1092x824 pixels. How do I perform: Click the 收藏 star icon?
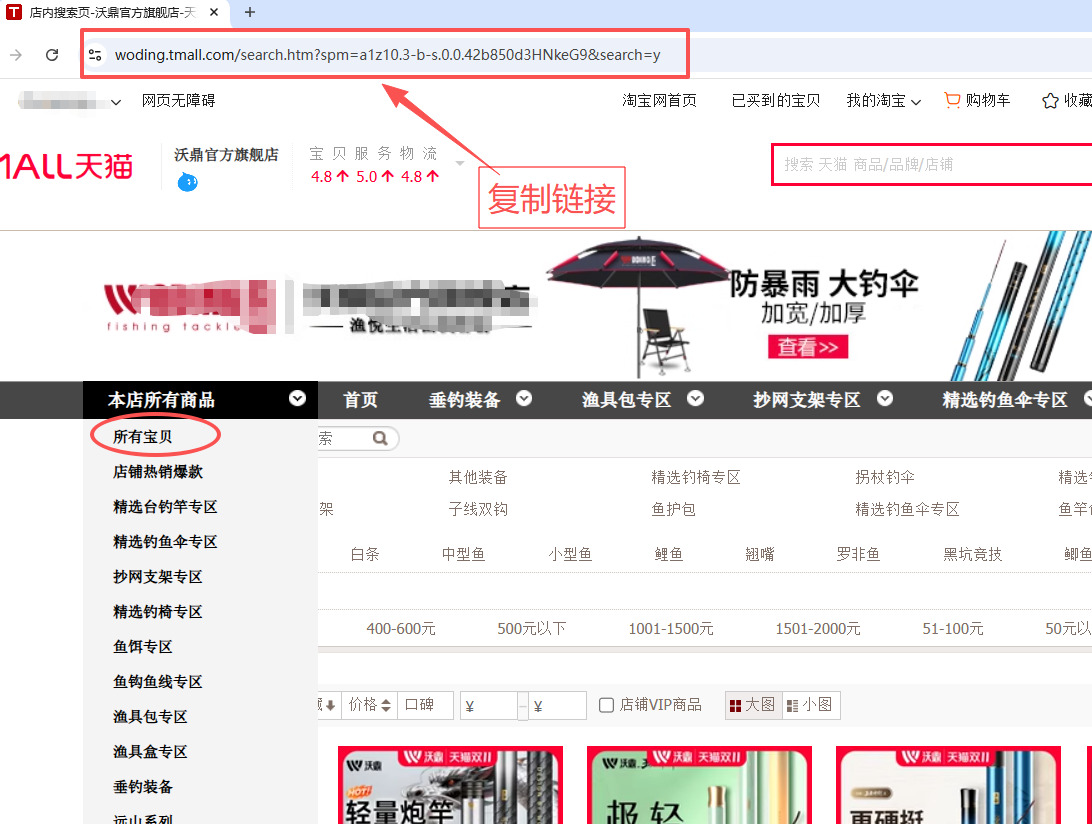(1050, 101)
